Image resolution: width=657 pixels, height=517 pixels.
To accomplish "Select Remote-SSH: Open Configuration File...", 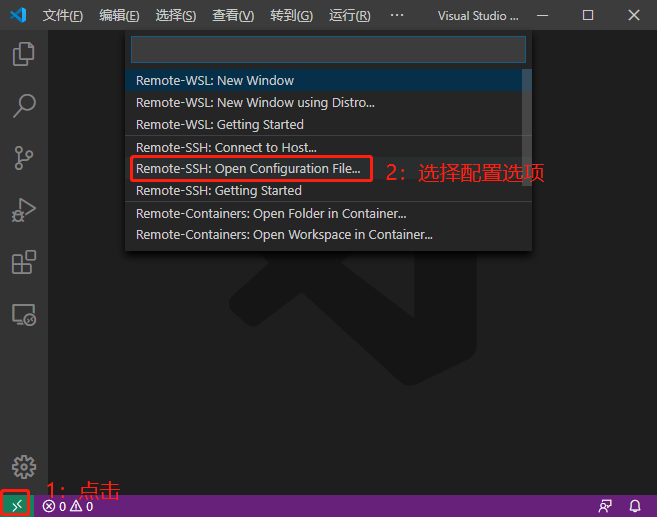I will click(324, 168).
